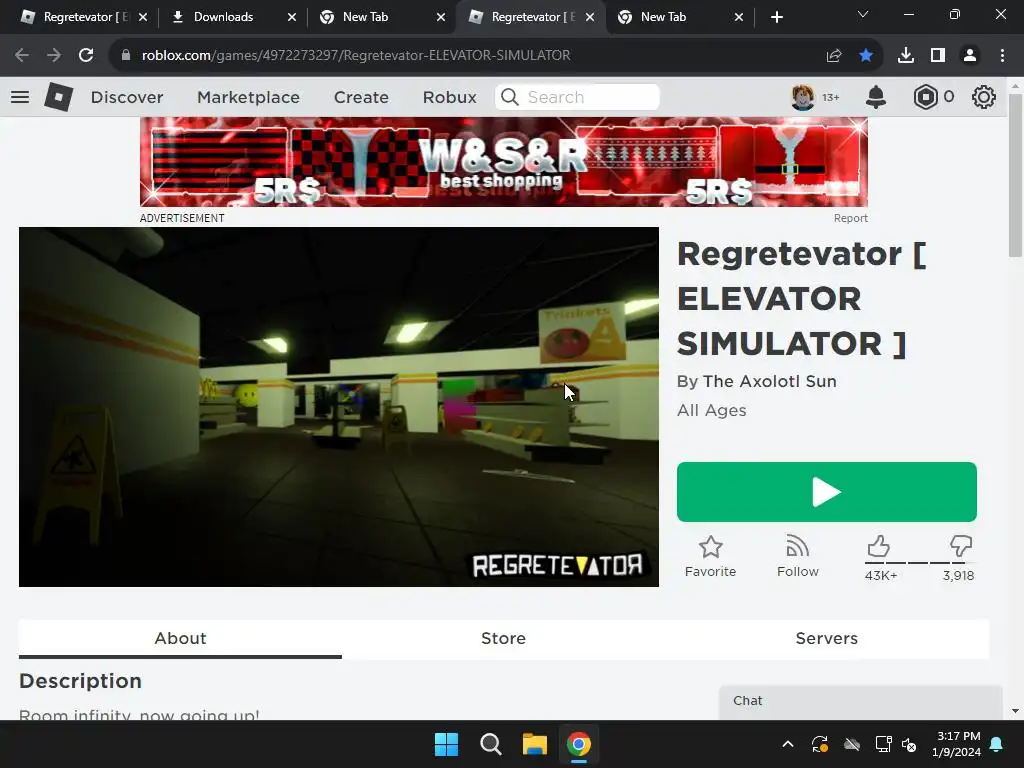Open Windows Start menu
Image resolution: width=1024 pixels, height=768 pixels.
click(x=447, y=744)
